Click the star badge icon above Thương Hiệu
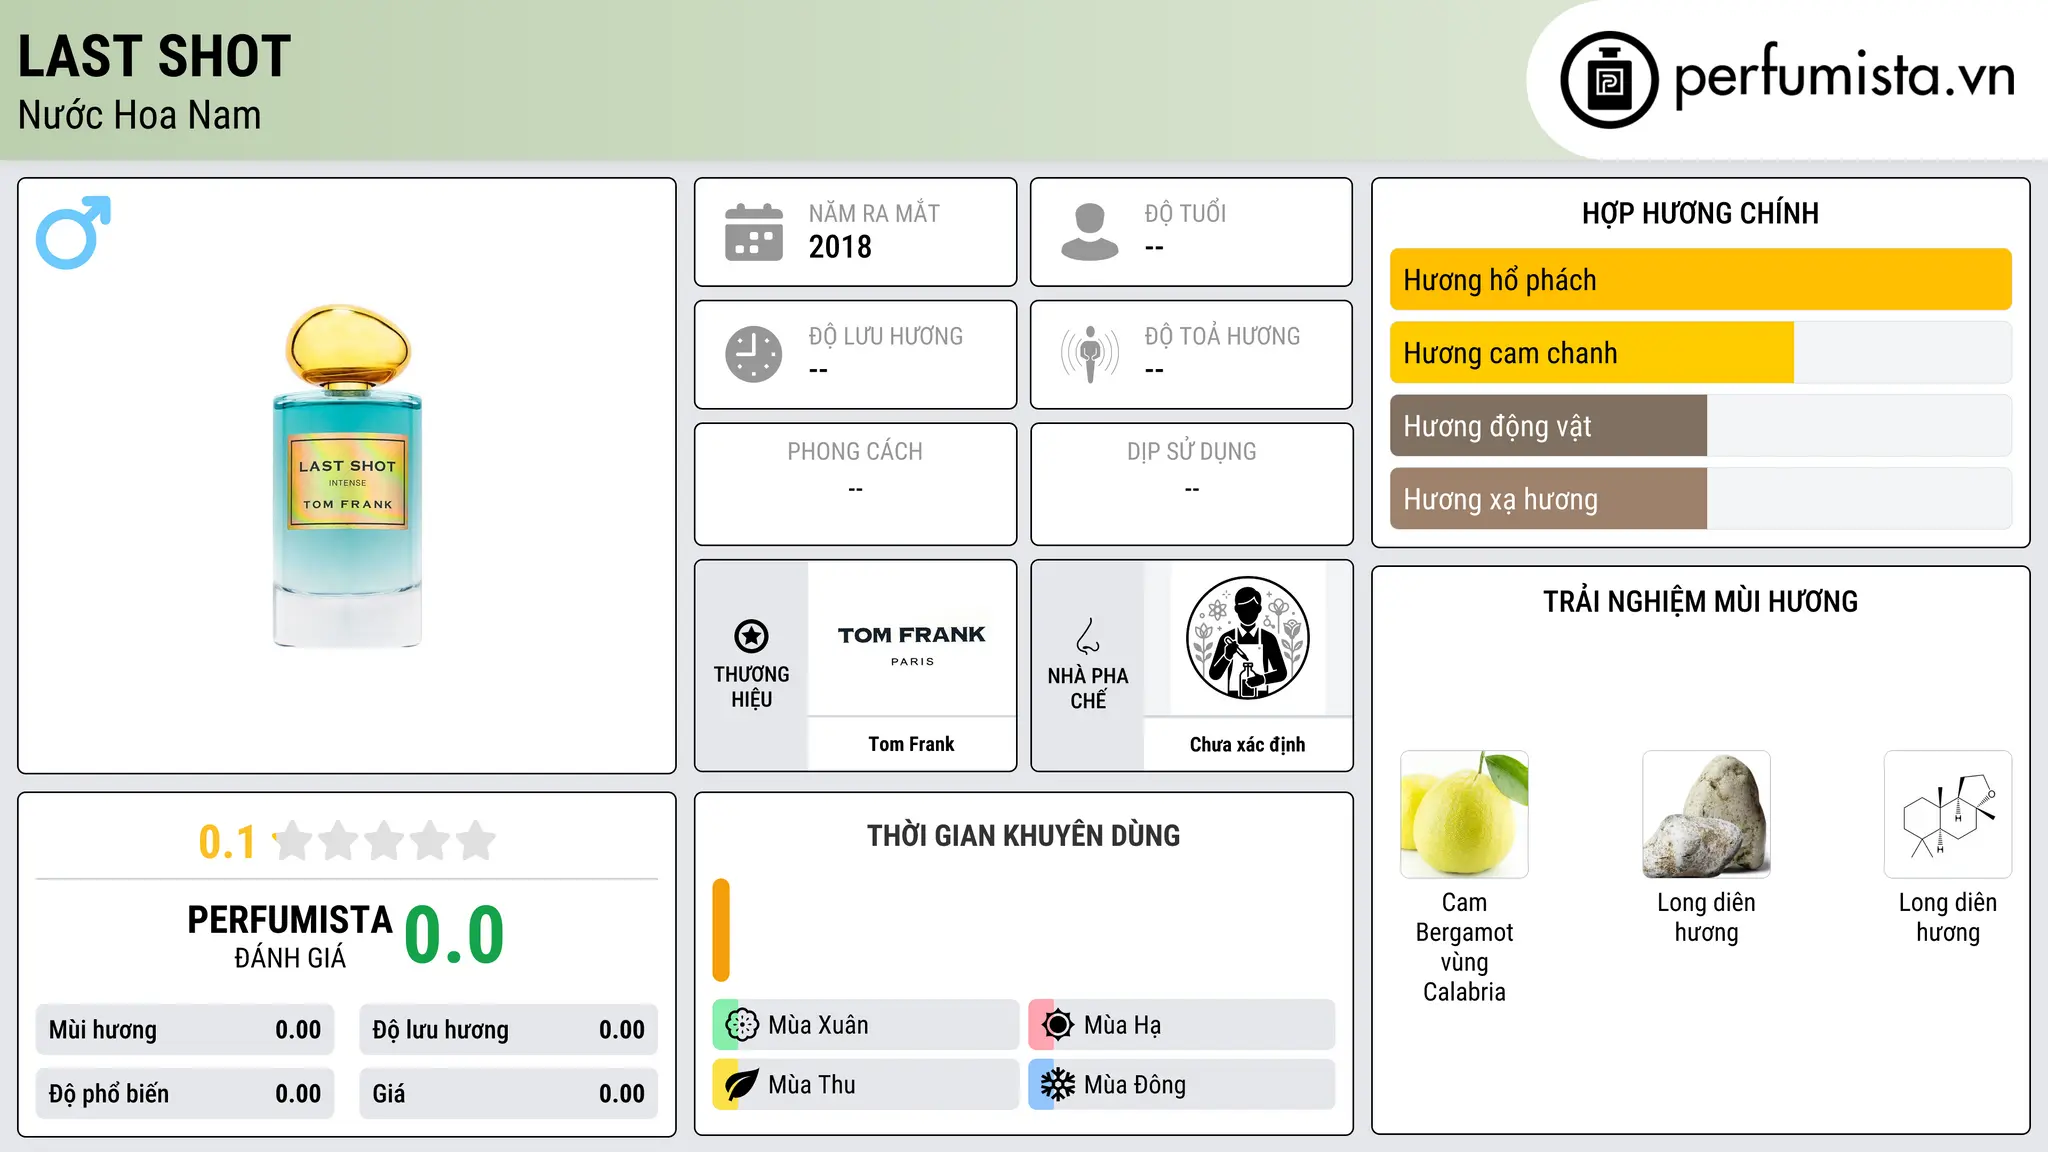 [x=751, y=636]
